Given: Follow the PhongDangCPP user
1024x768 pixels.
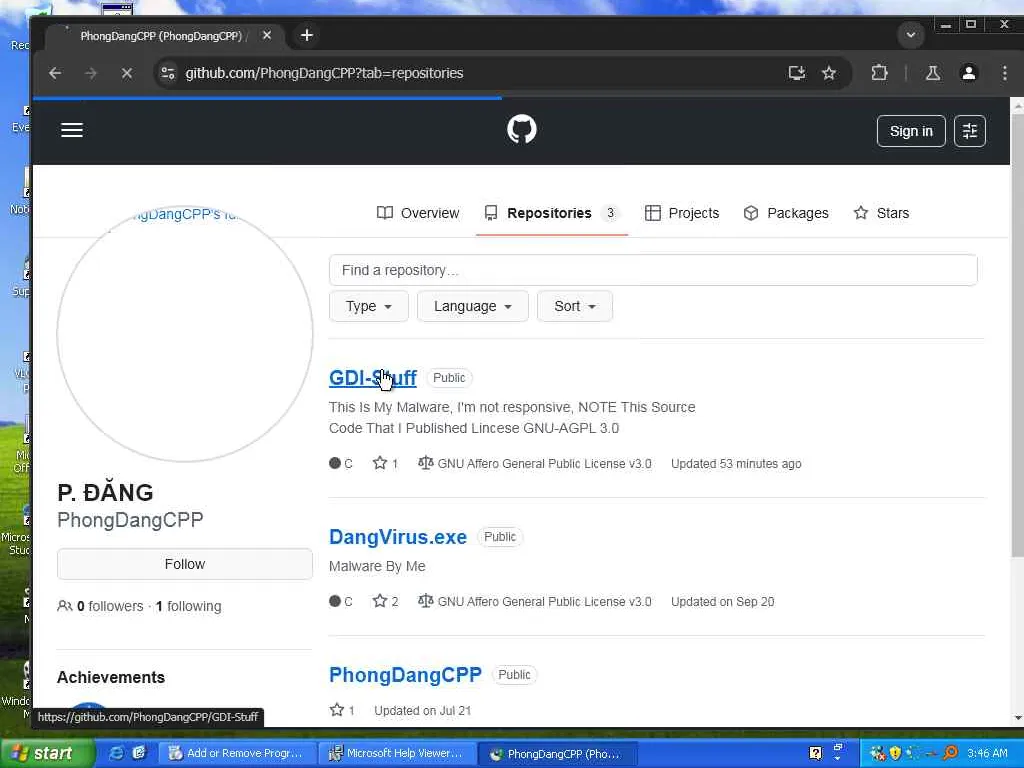Looking at the screenshot, I should click(185, 564).
